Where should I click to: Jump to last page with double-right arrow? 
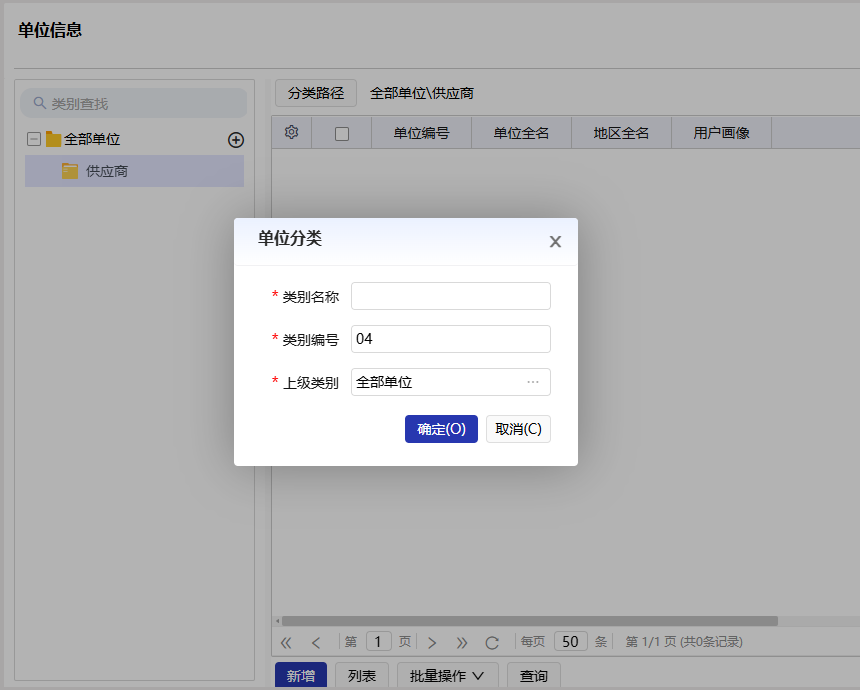[x=461, y=641]
